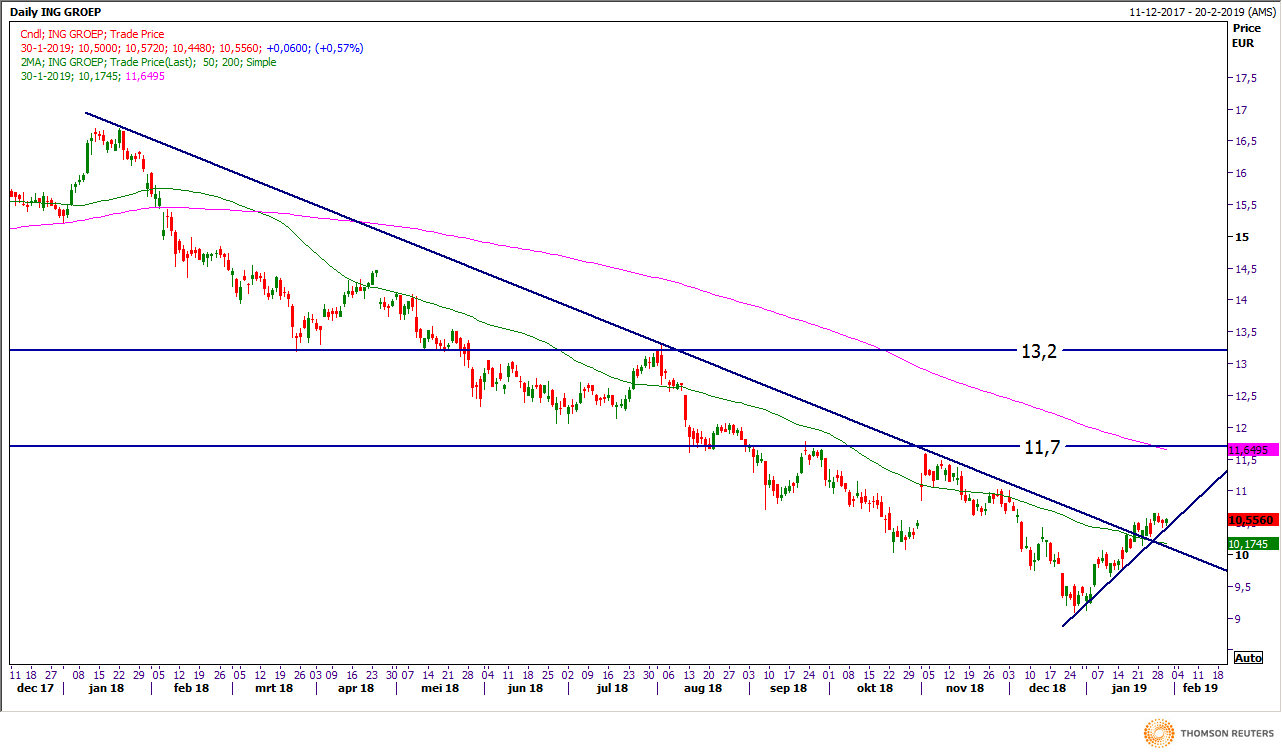
Task: Click the 'jun 18' month label
Action: pyautogui.click(x=526, y=688)
